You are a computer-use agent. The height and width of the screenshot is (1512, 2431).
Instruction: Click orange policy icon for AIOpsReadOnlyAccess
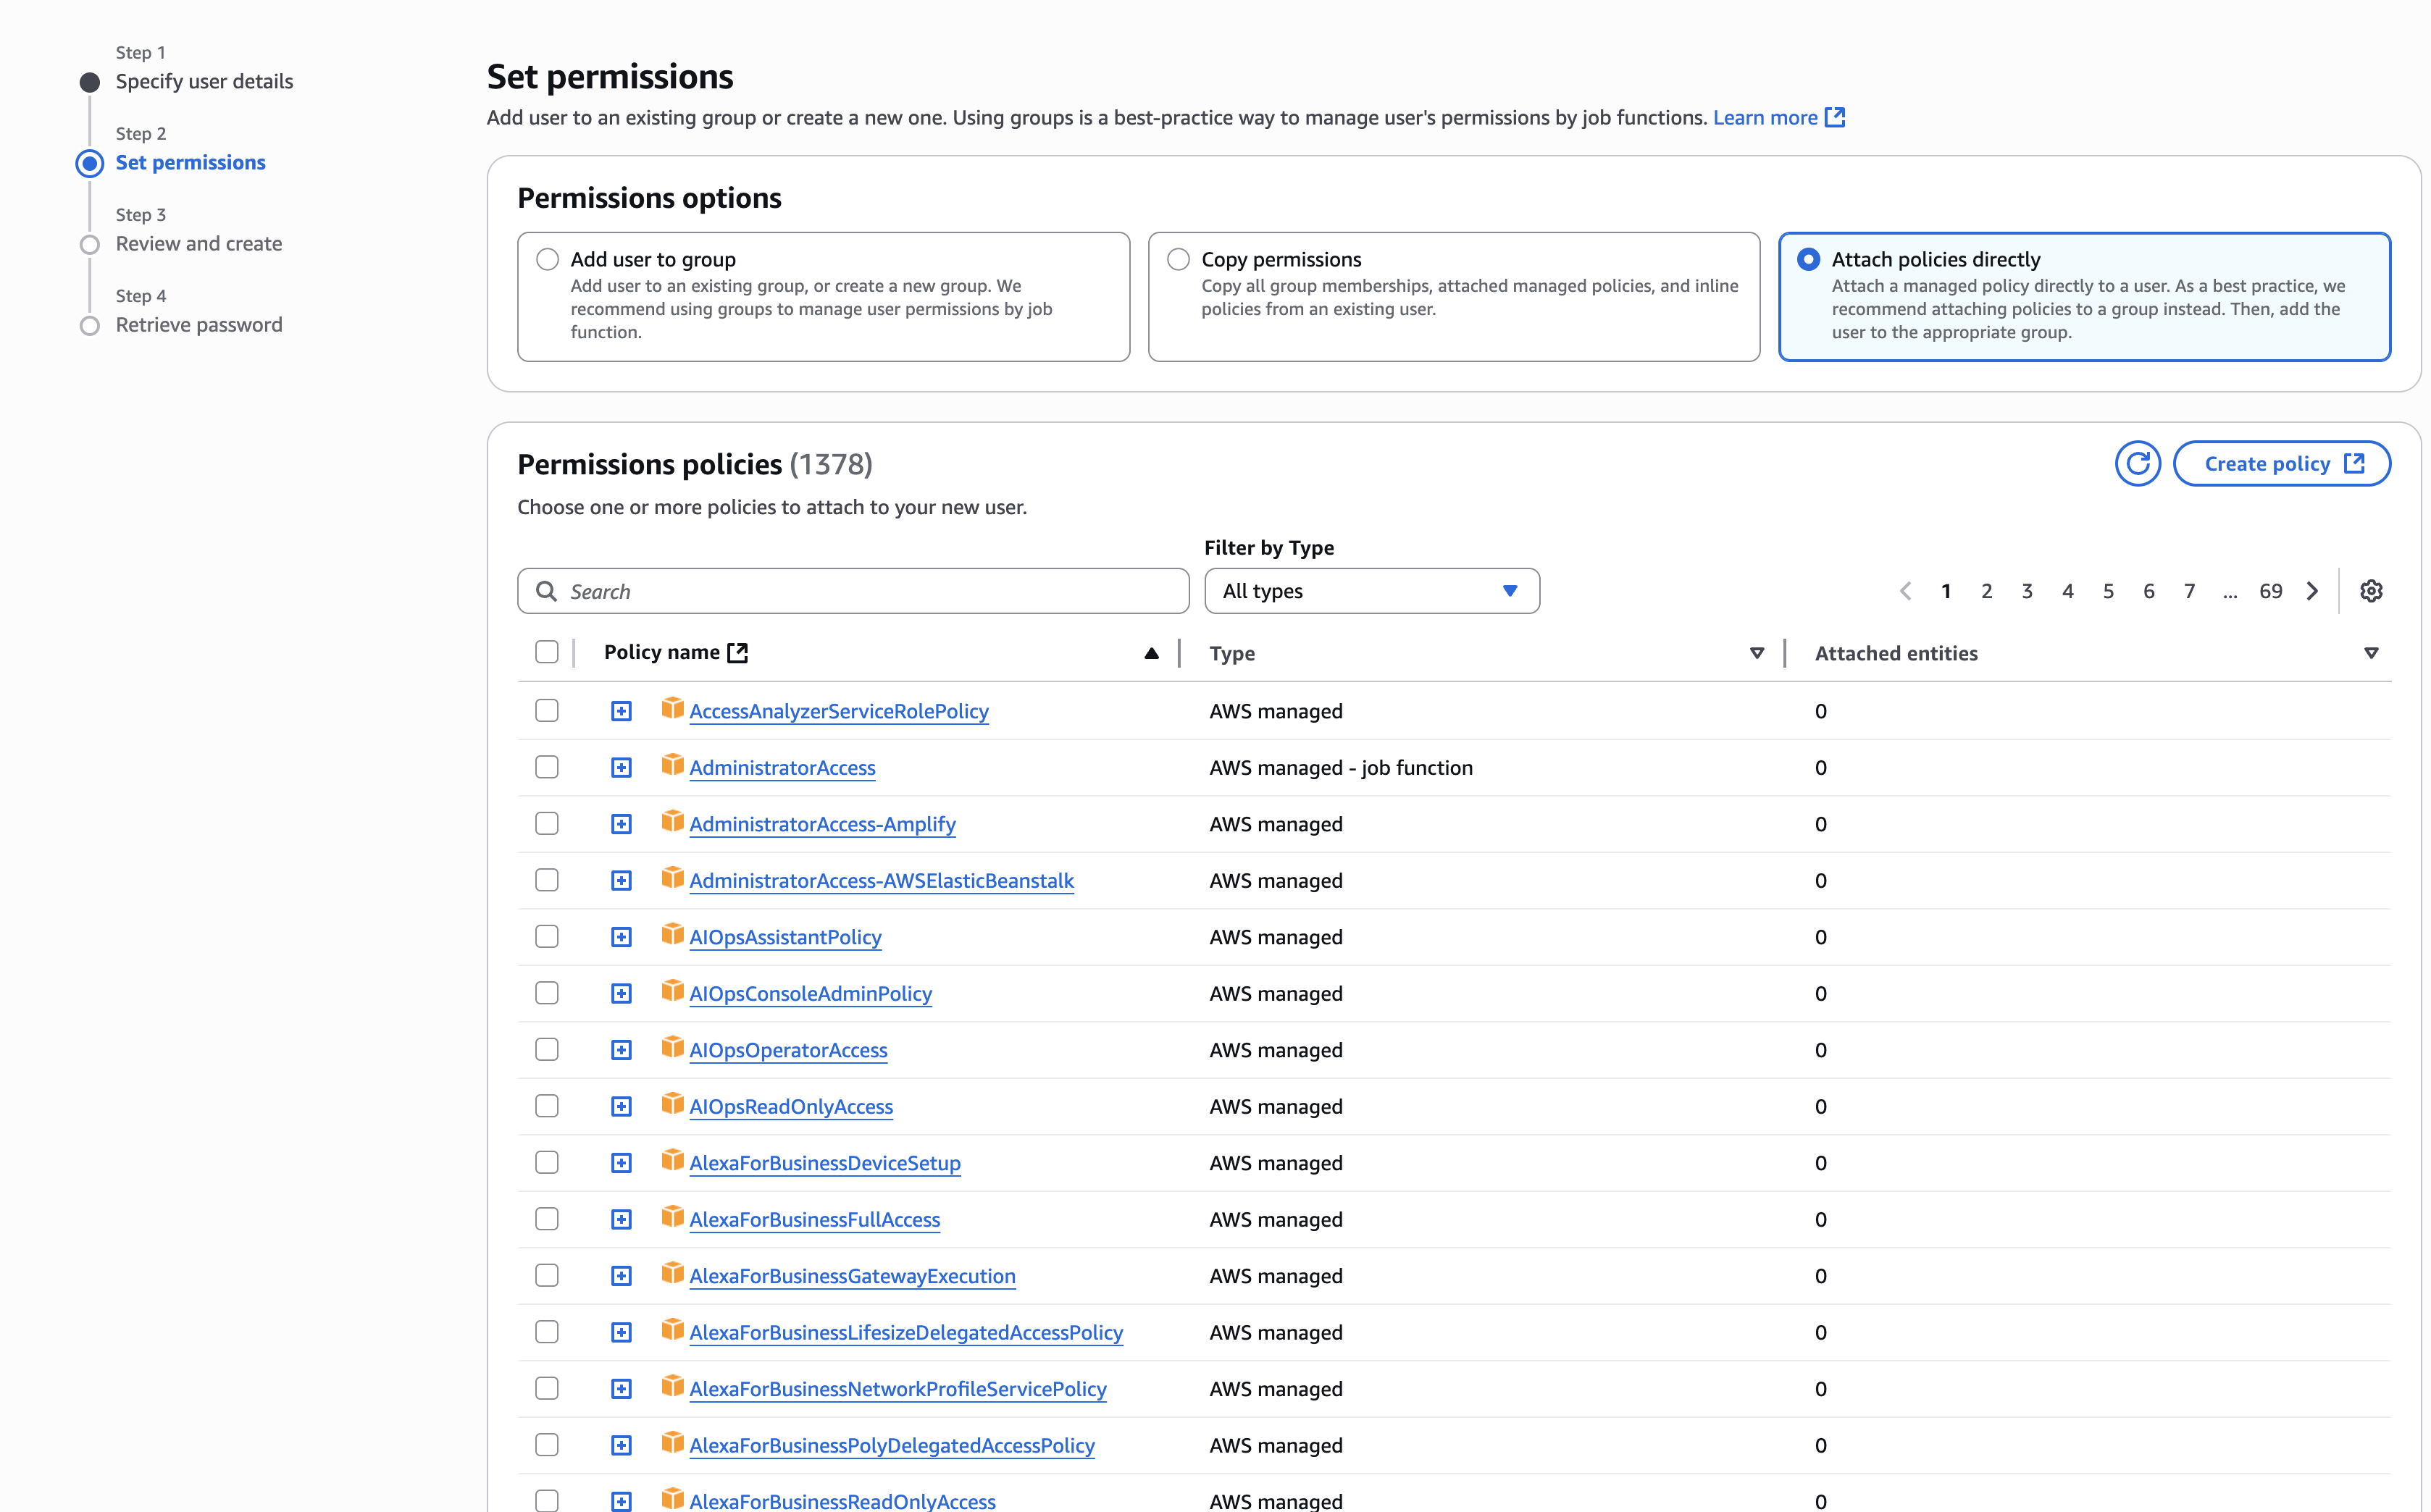pyautogui.click(x=672, y=1104)
